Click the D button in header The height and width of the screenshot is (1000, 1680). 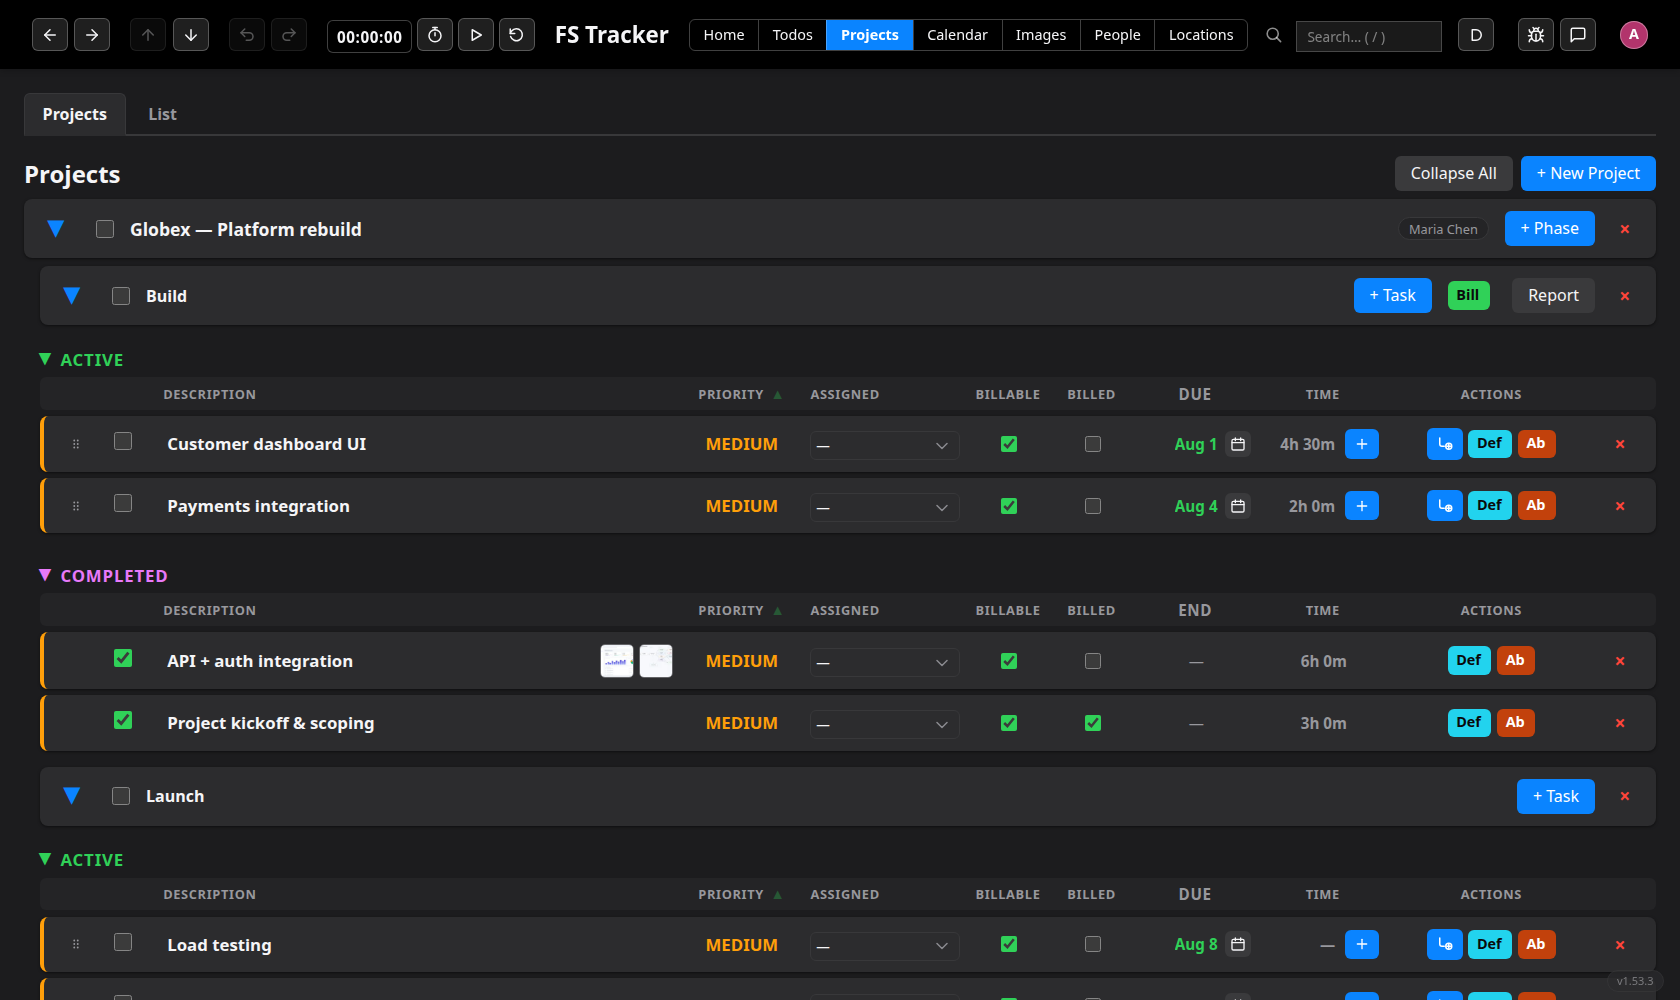coord(1476,35)
